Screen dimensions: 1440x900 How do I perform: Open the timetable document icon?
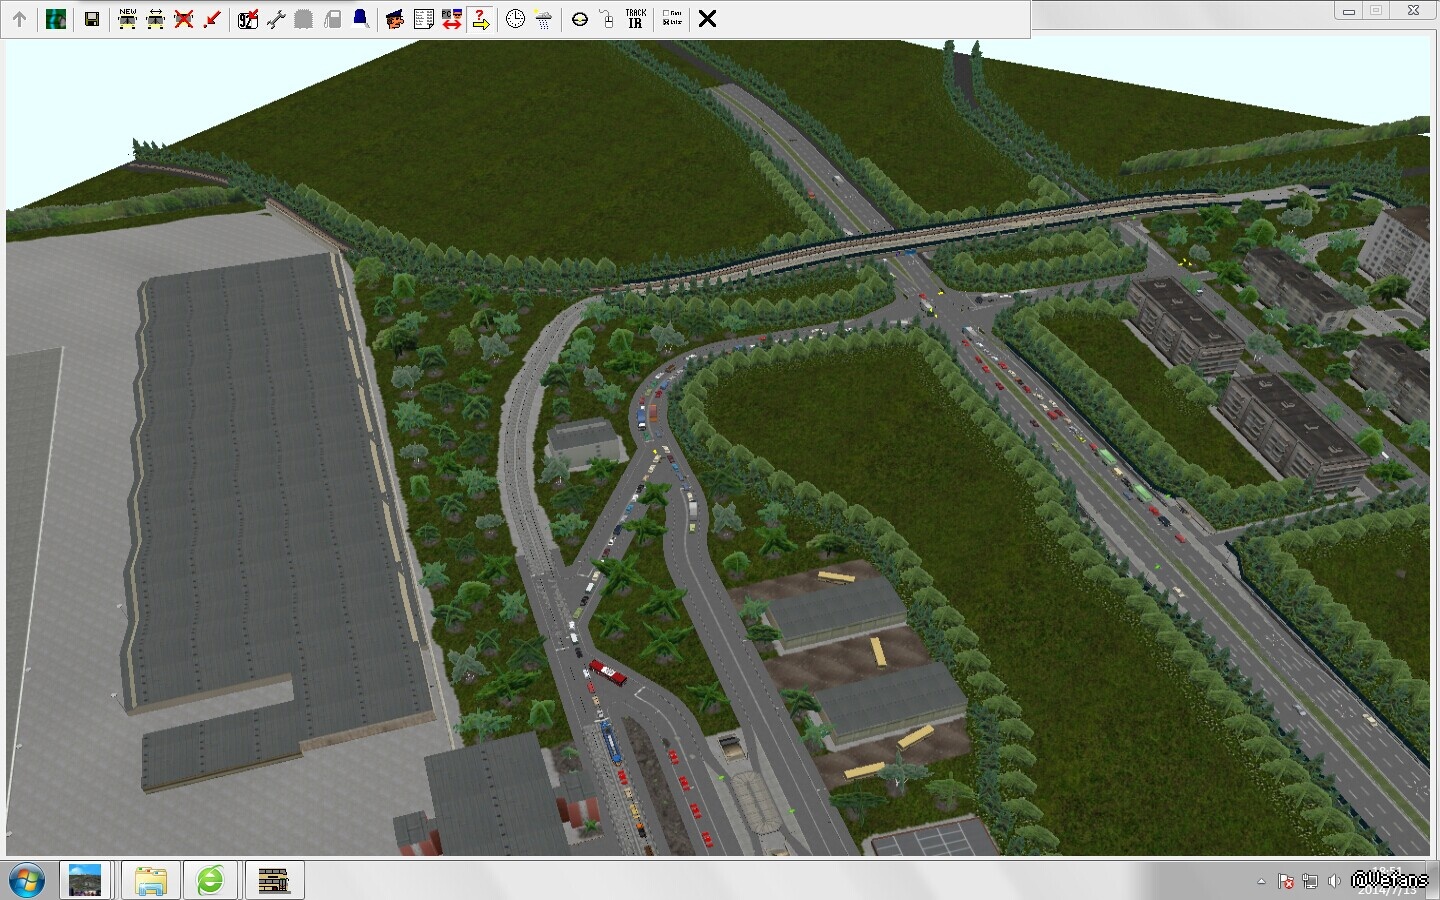click(423, 19)
